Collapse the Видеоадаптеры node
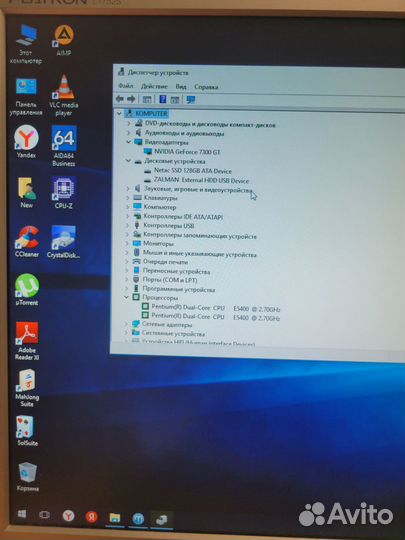405x540 pixels. coord(128,142)
